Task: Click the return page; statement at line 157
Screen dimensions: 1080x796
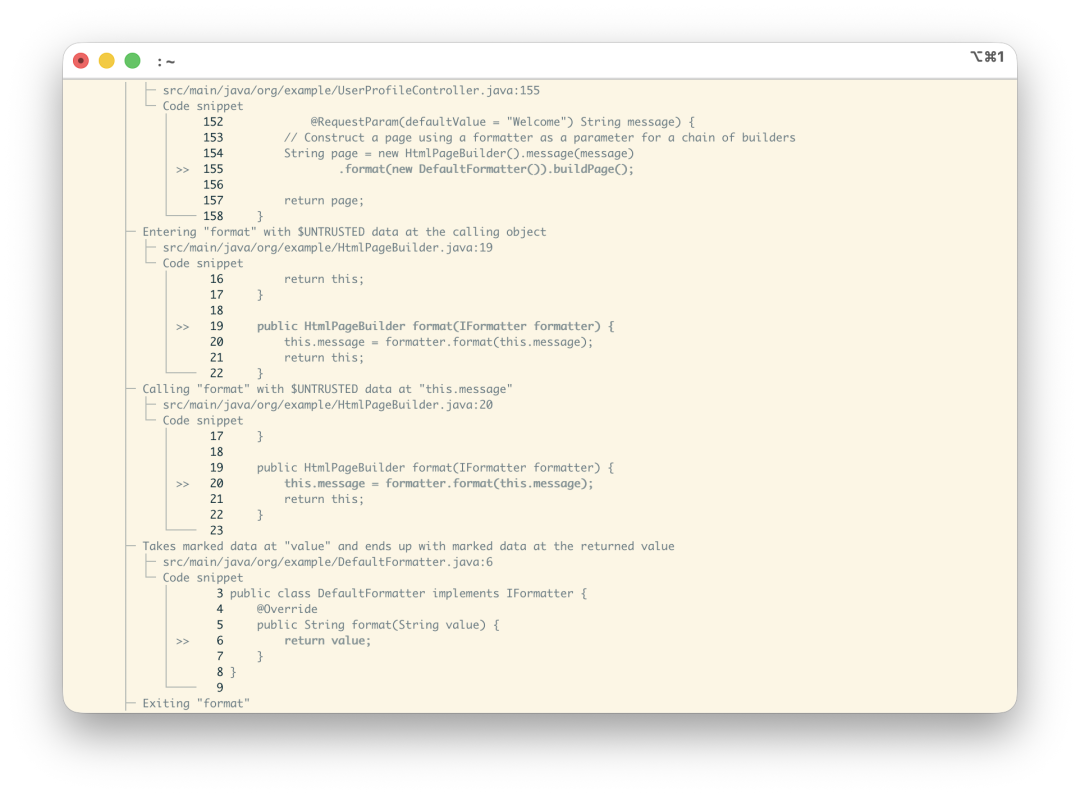Action: [x=324, y=200]
